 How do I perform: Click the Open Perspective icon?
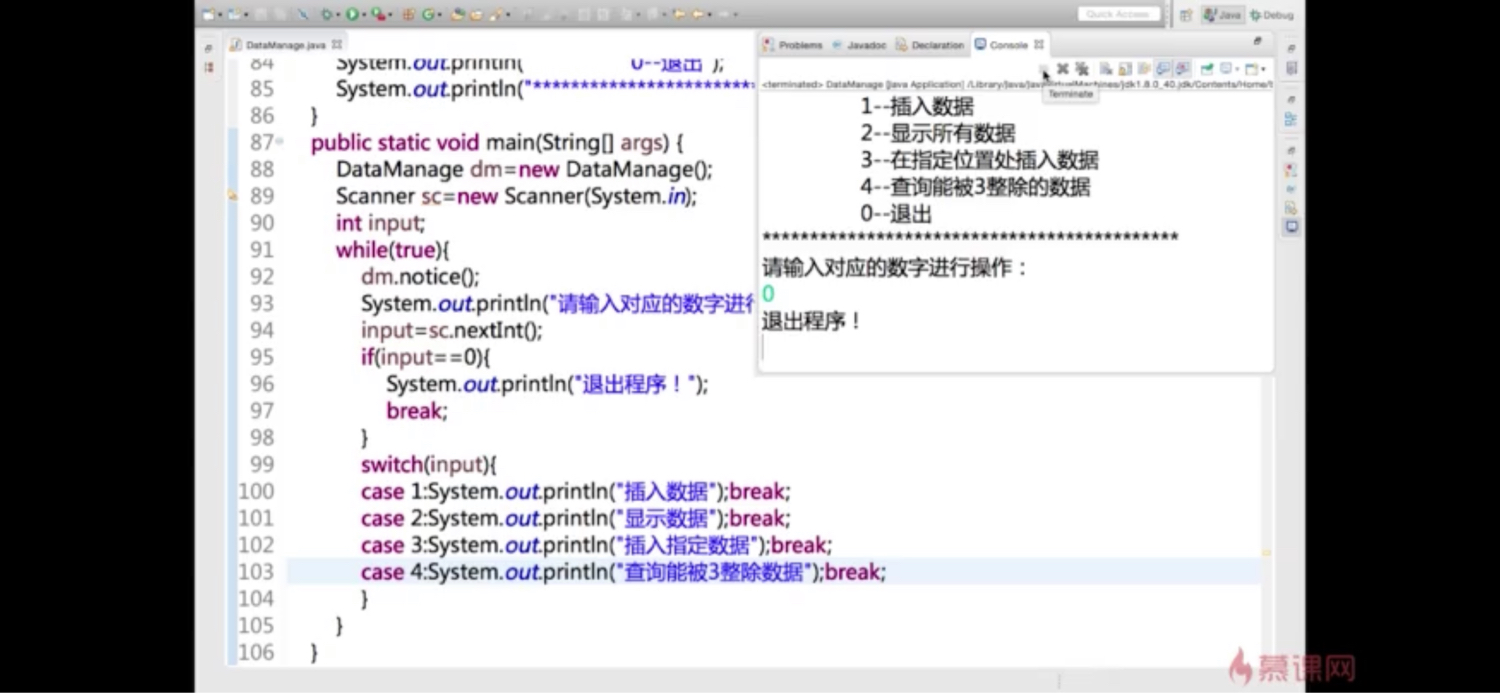[1186, 15]
